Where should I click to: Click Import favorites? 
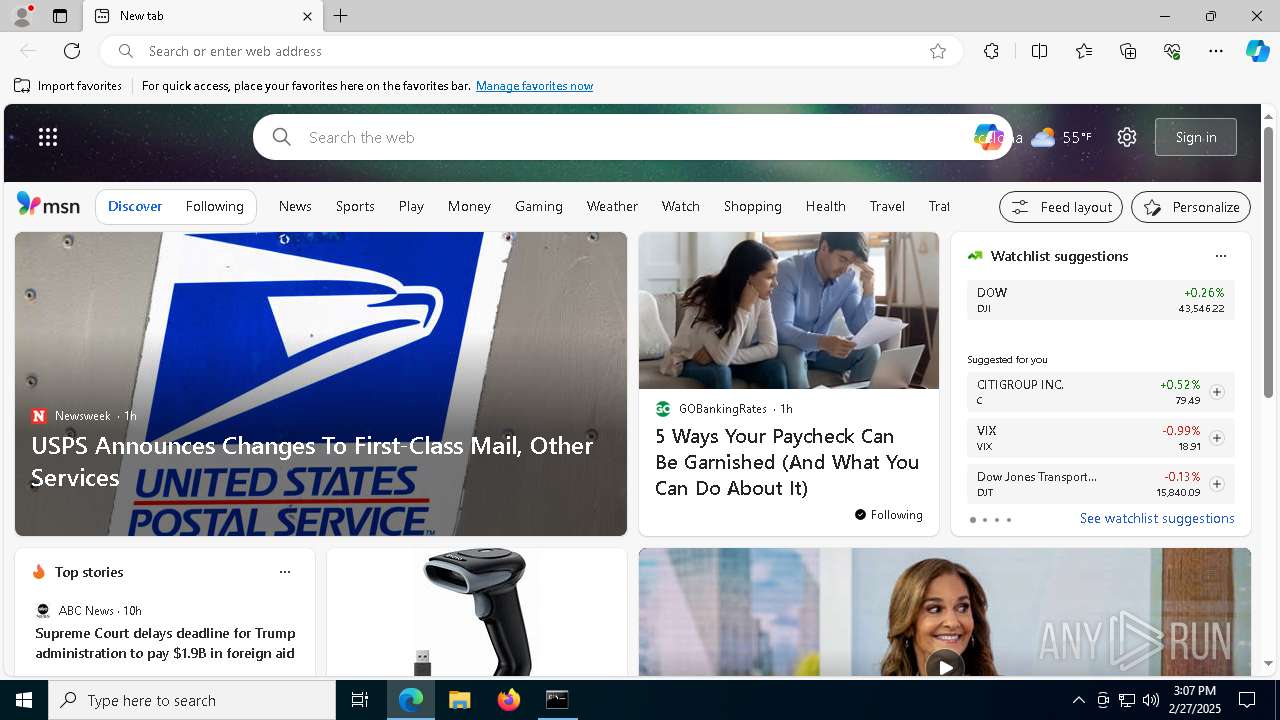coord(68,86)
